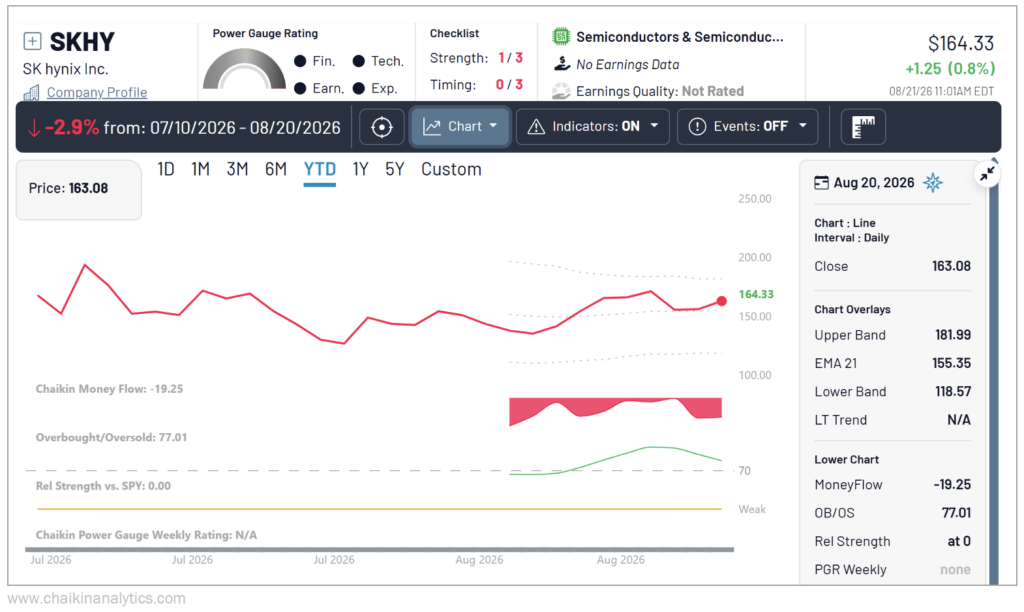Click the Aug 20, 2026 date heading
Image resolution: width=1024 pixels, height=612 pixels.
click(x=874, y=183)
